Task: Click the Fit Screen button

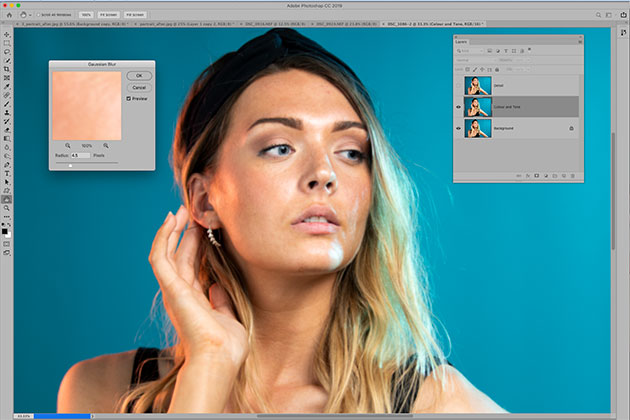Action: tap(108, 15)
